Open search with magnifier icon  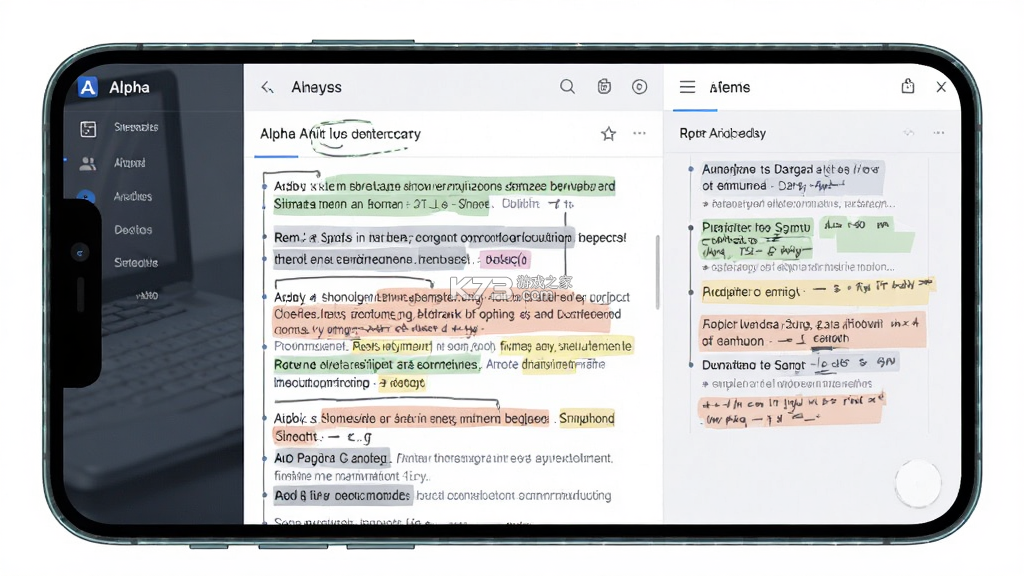(568, 86)
